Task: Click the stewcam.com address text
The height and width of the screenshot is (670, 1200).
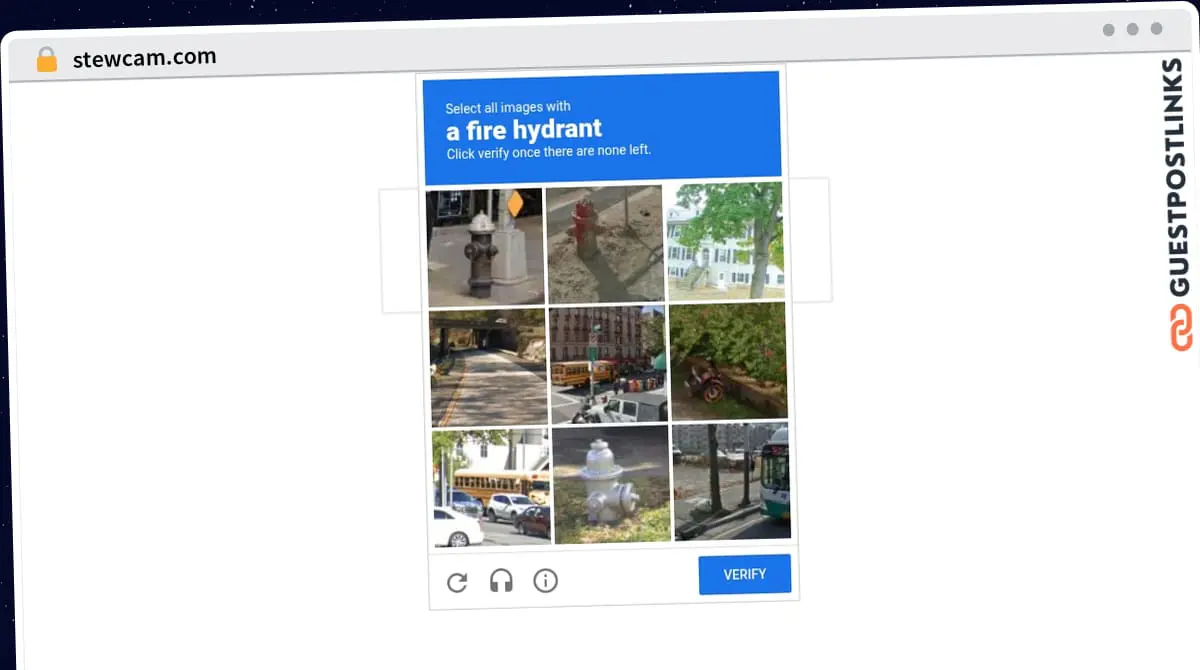Action: click(144, 58)
